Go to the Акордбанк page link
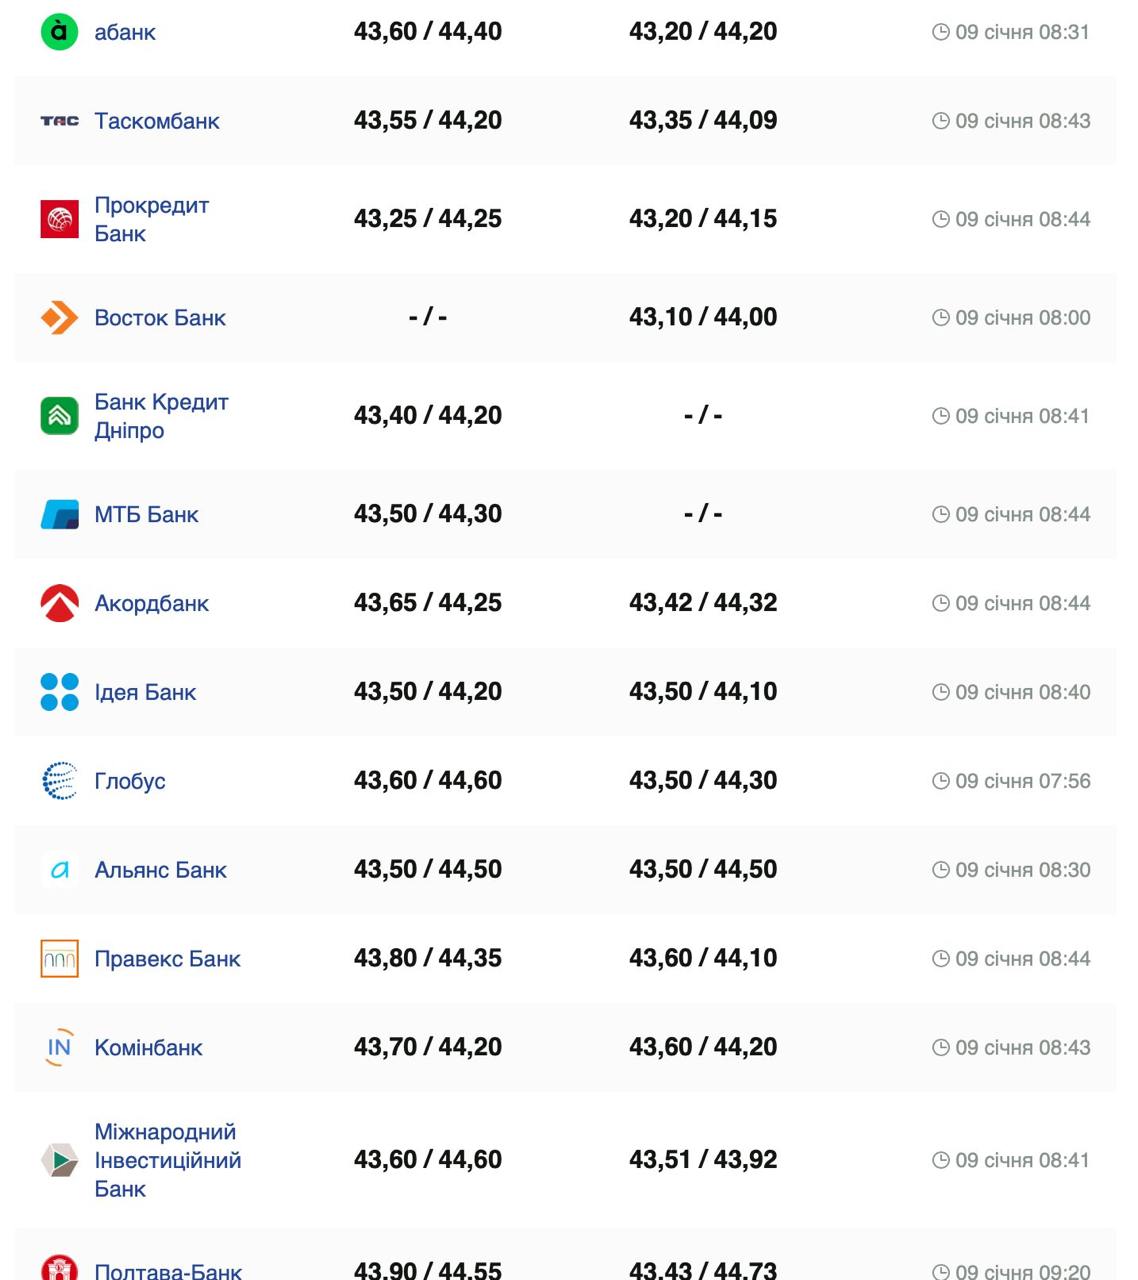Viewport: 1138px width, 1280px height. 152,604
